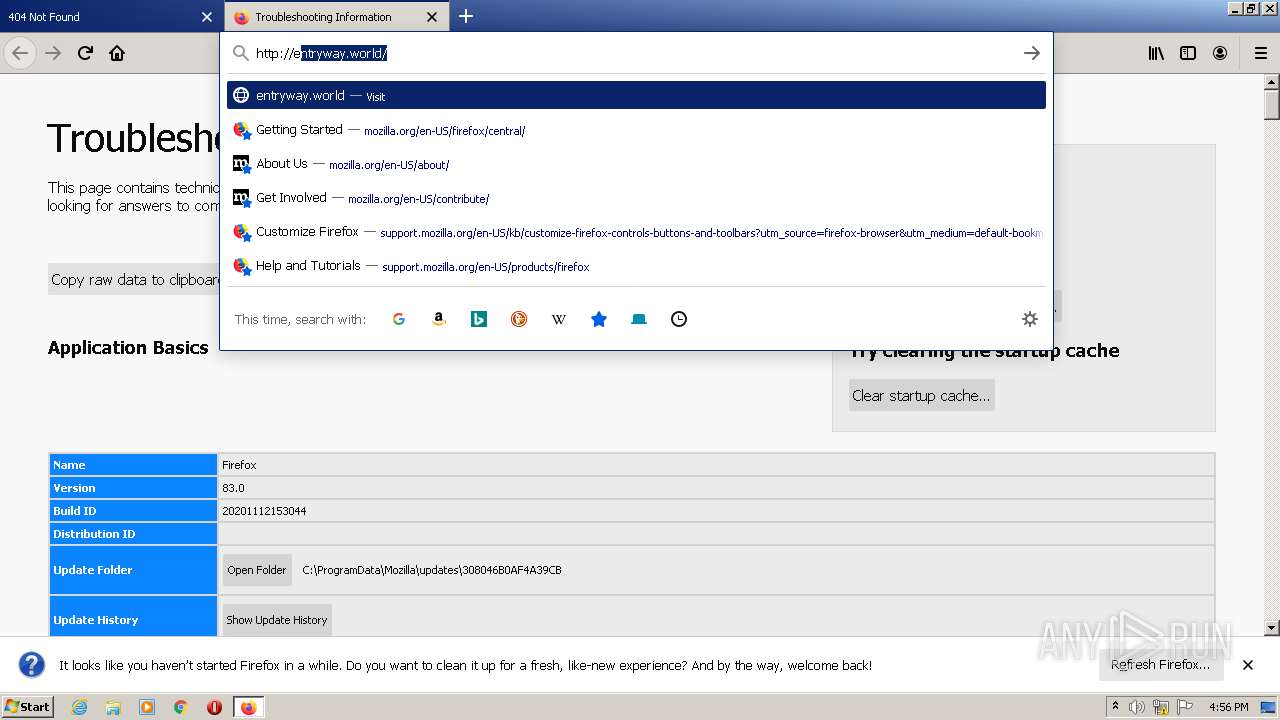The height and width of the screenshot is (720, 1280).
Task: Click Open Folder for the update folder
Action: tap(257, 570)
